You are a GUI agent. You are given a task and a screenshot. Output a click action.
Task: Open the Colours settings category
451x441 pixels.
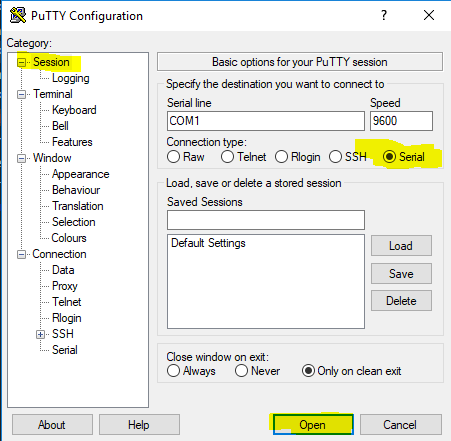[x=69, y=238]
